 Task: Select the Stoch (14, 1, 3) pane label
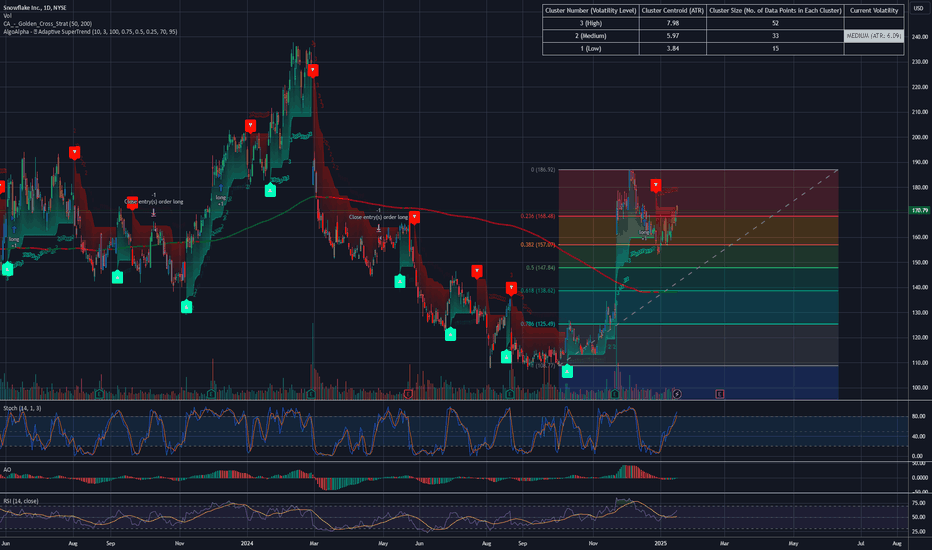tap(22, 408)
